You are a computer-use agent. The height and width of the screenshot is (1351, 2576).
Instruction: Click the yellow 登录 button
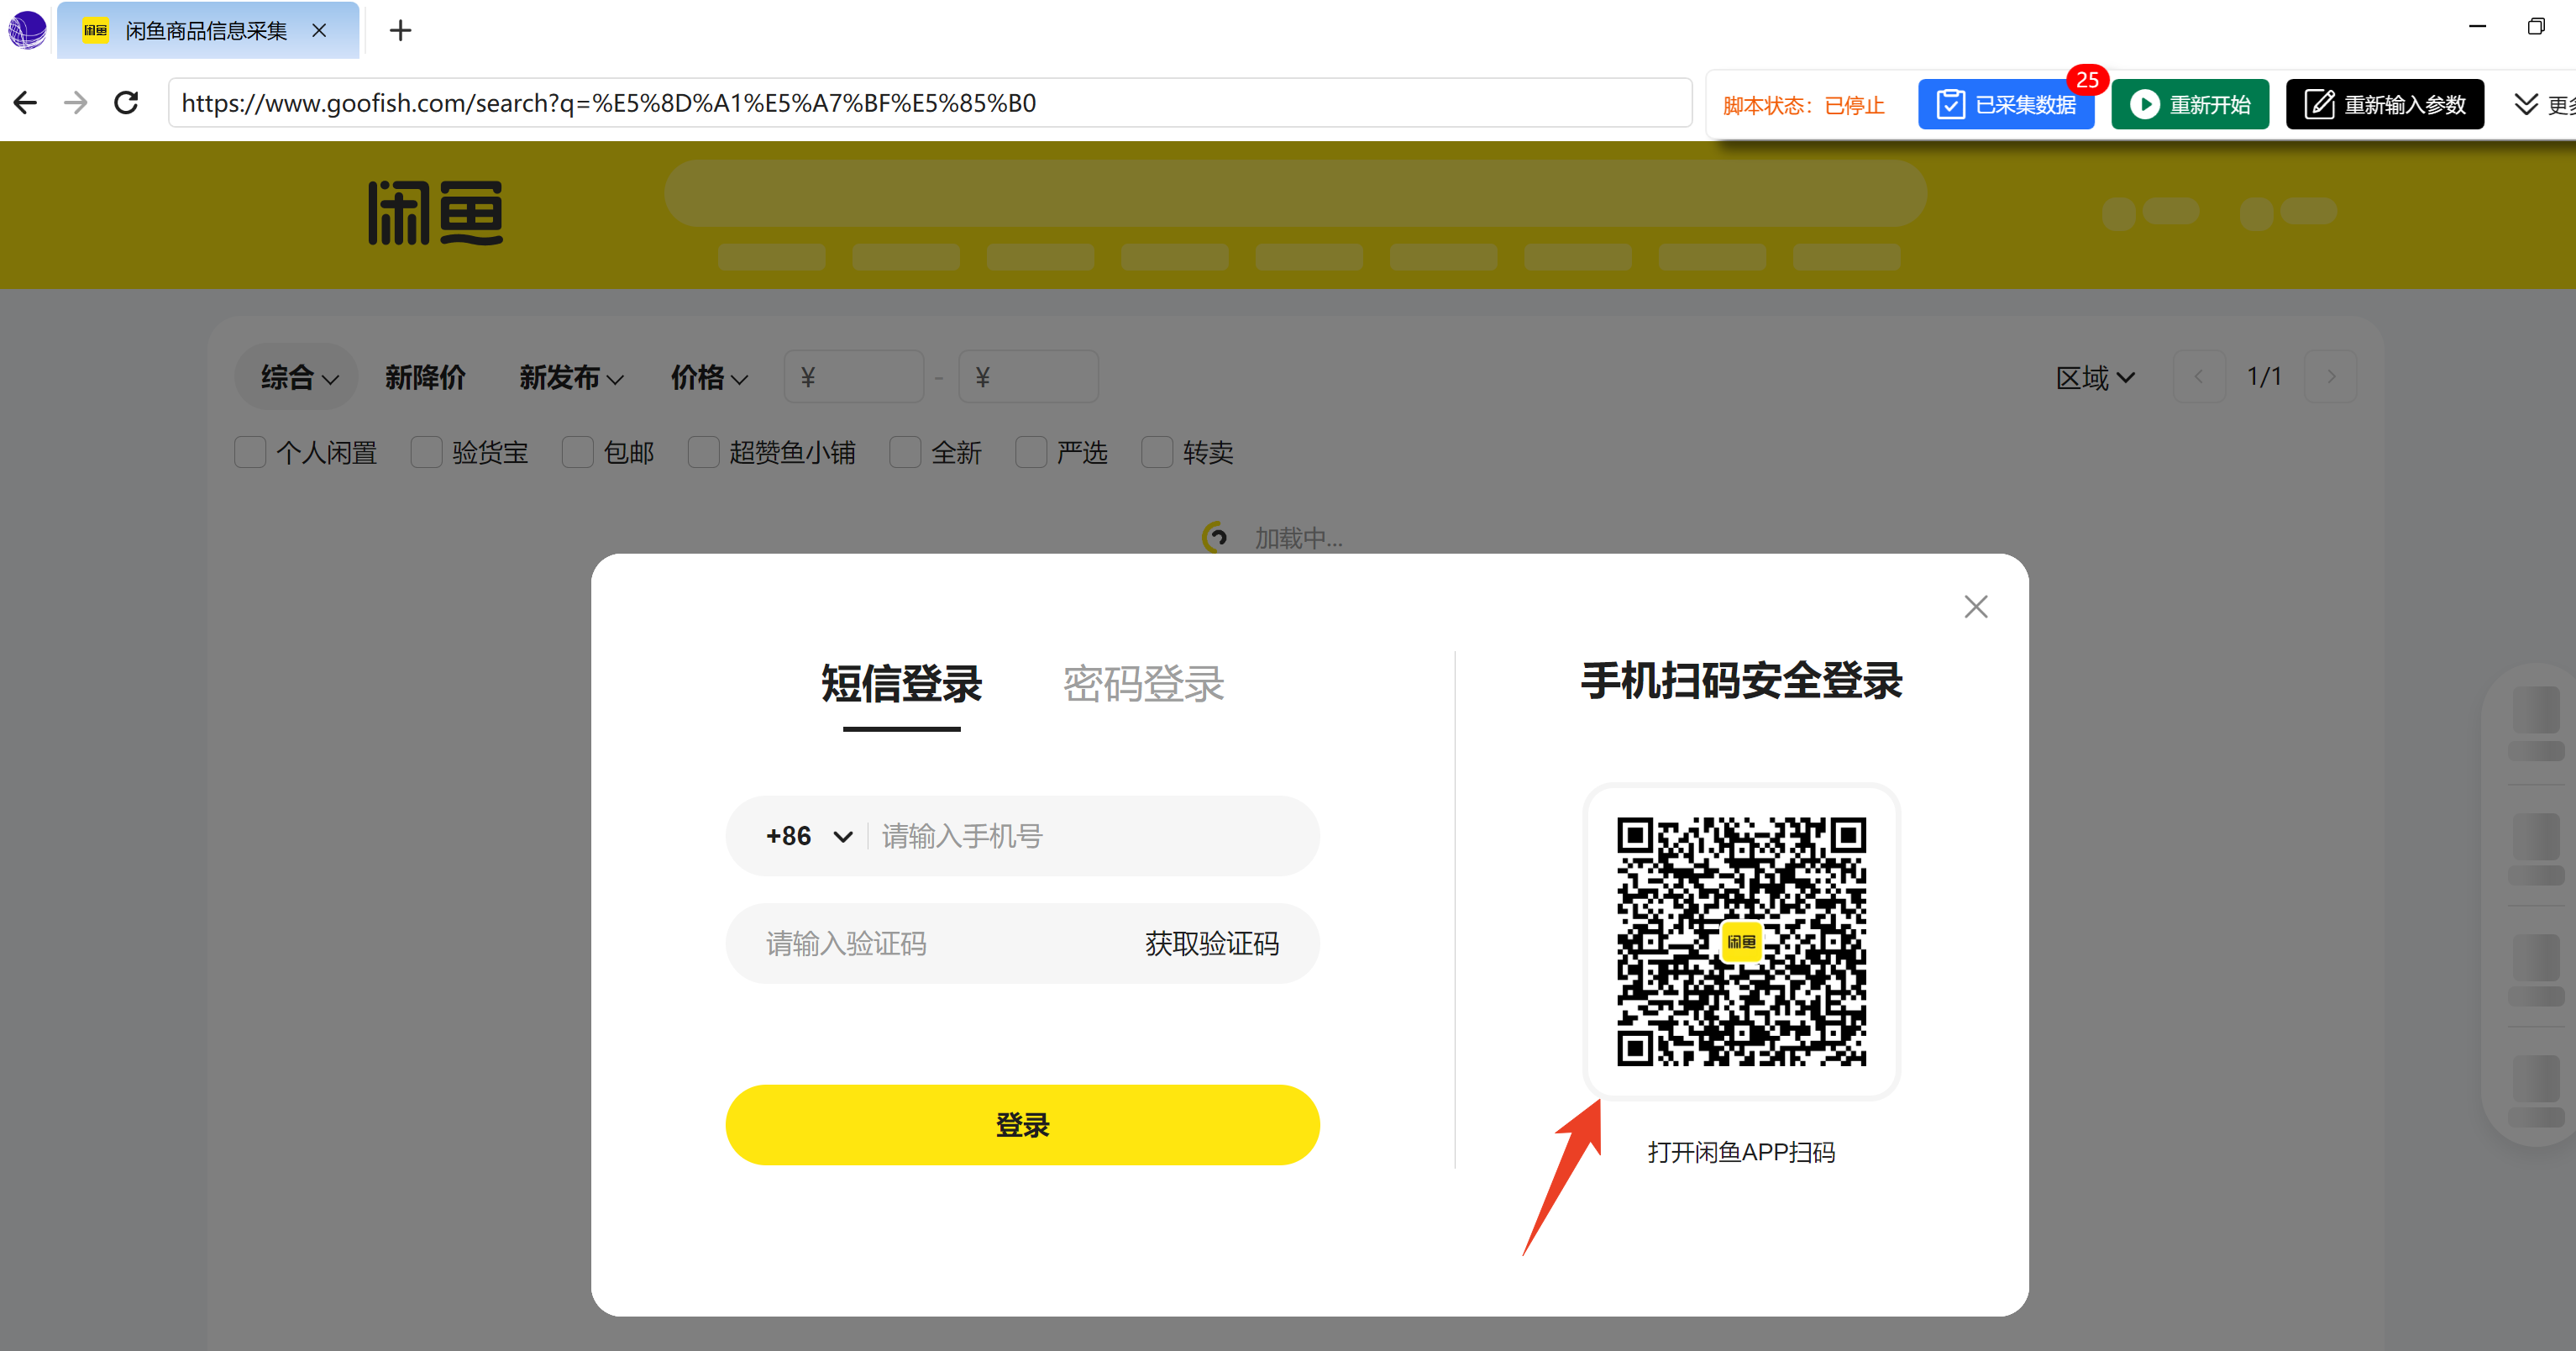point(1022,1124)
